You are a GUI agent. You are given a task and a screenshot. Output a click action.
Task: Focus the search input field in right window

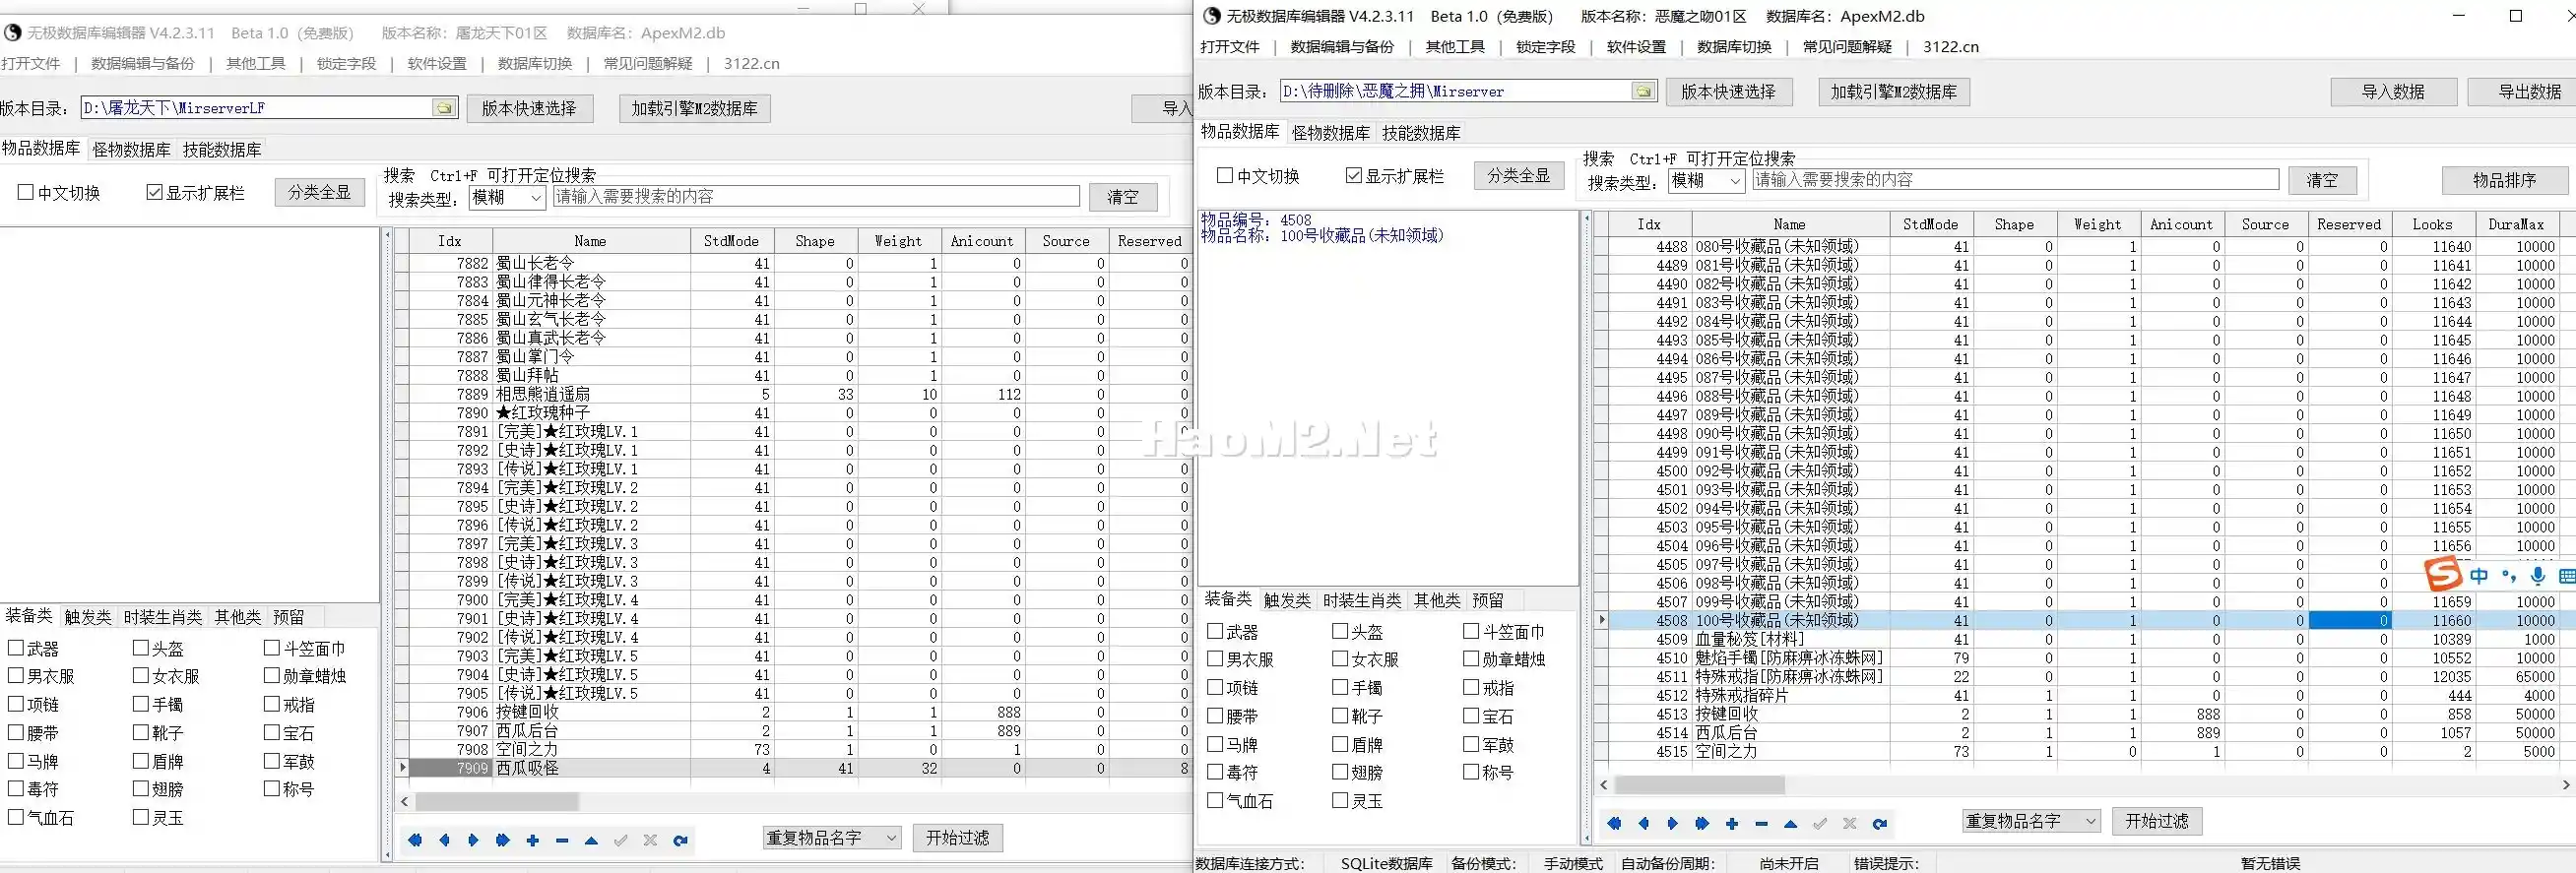pos(2015,180)
